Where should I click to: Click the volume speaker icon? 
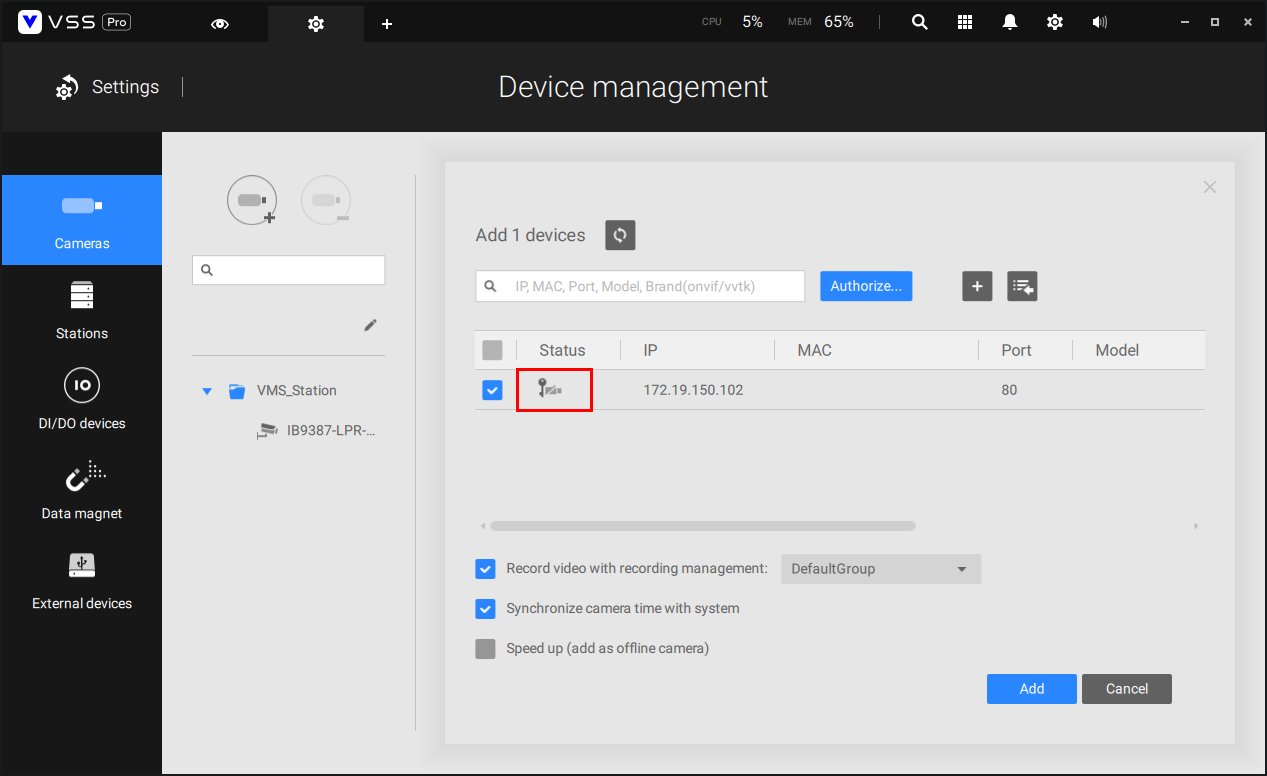point(1100,22)
